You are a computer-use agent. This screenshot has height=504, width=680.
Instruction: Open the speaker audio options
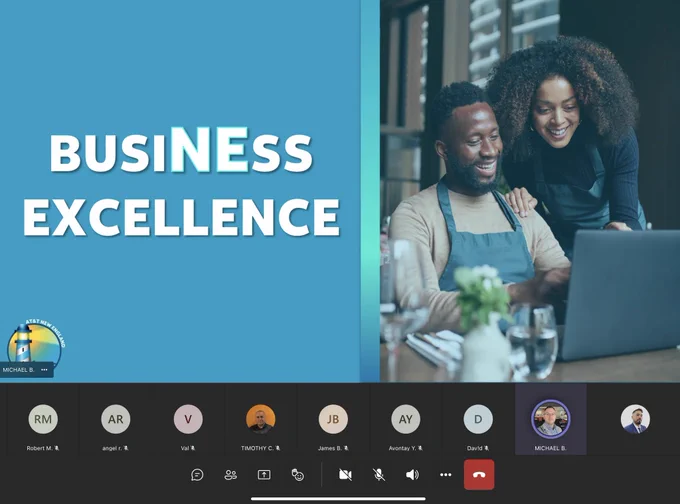pyautogui.click(x=412, y=475)
